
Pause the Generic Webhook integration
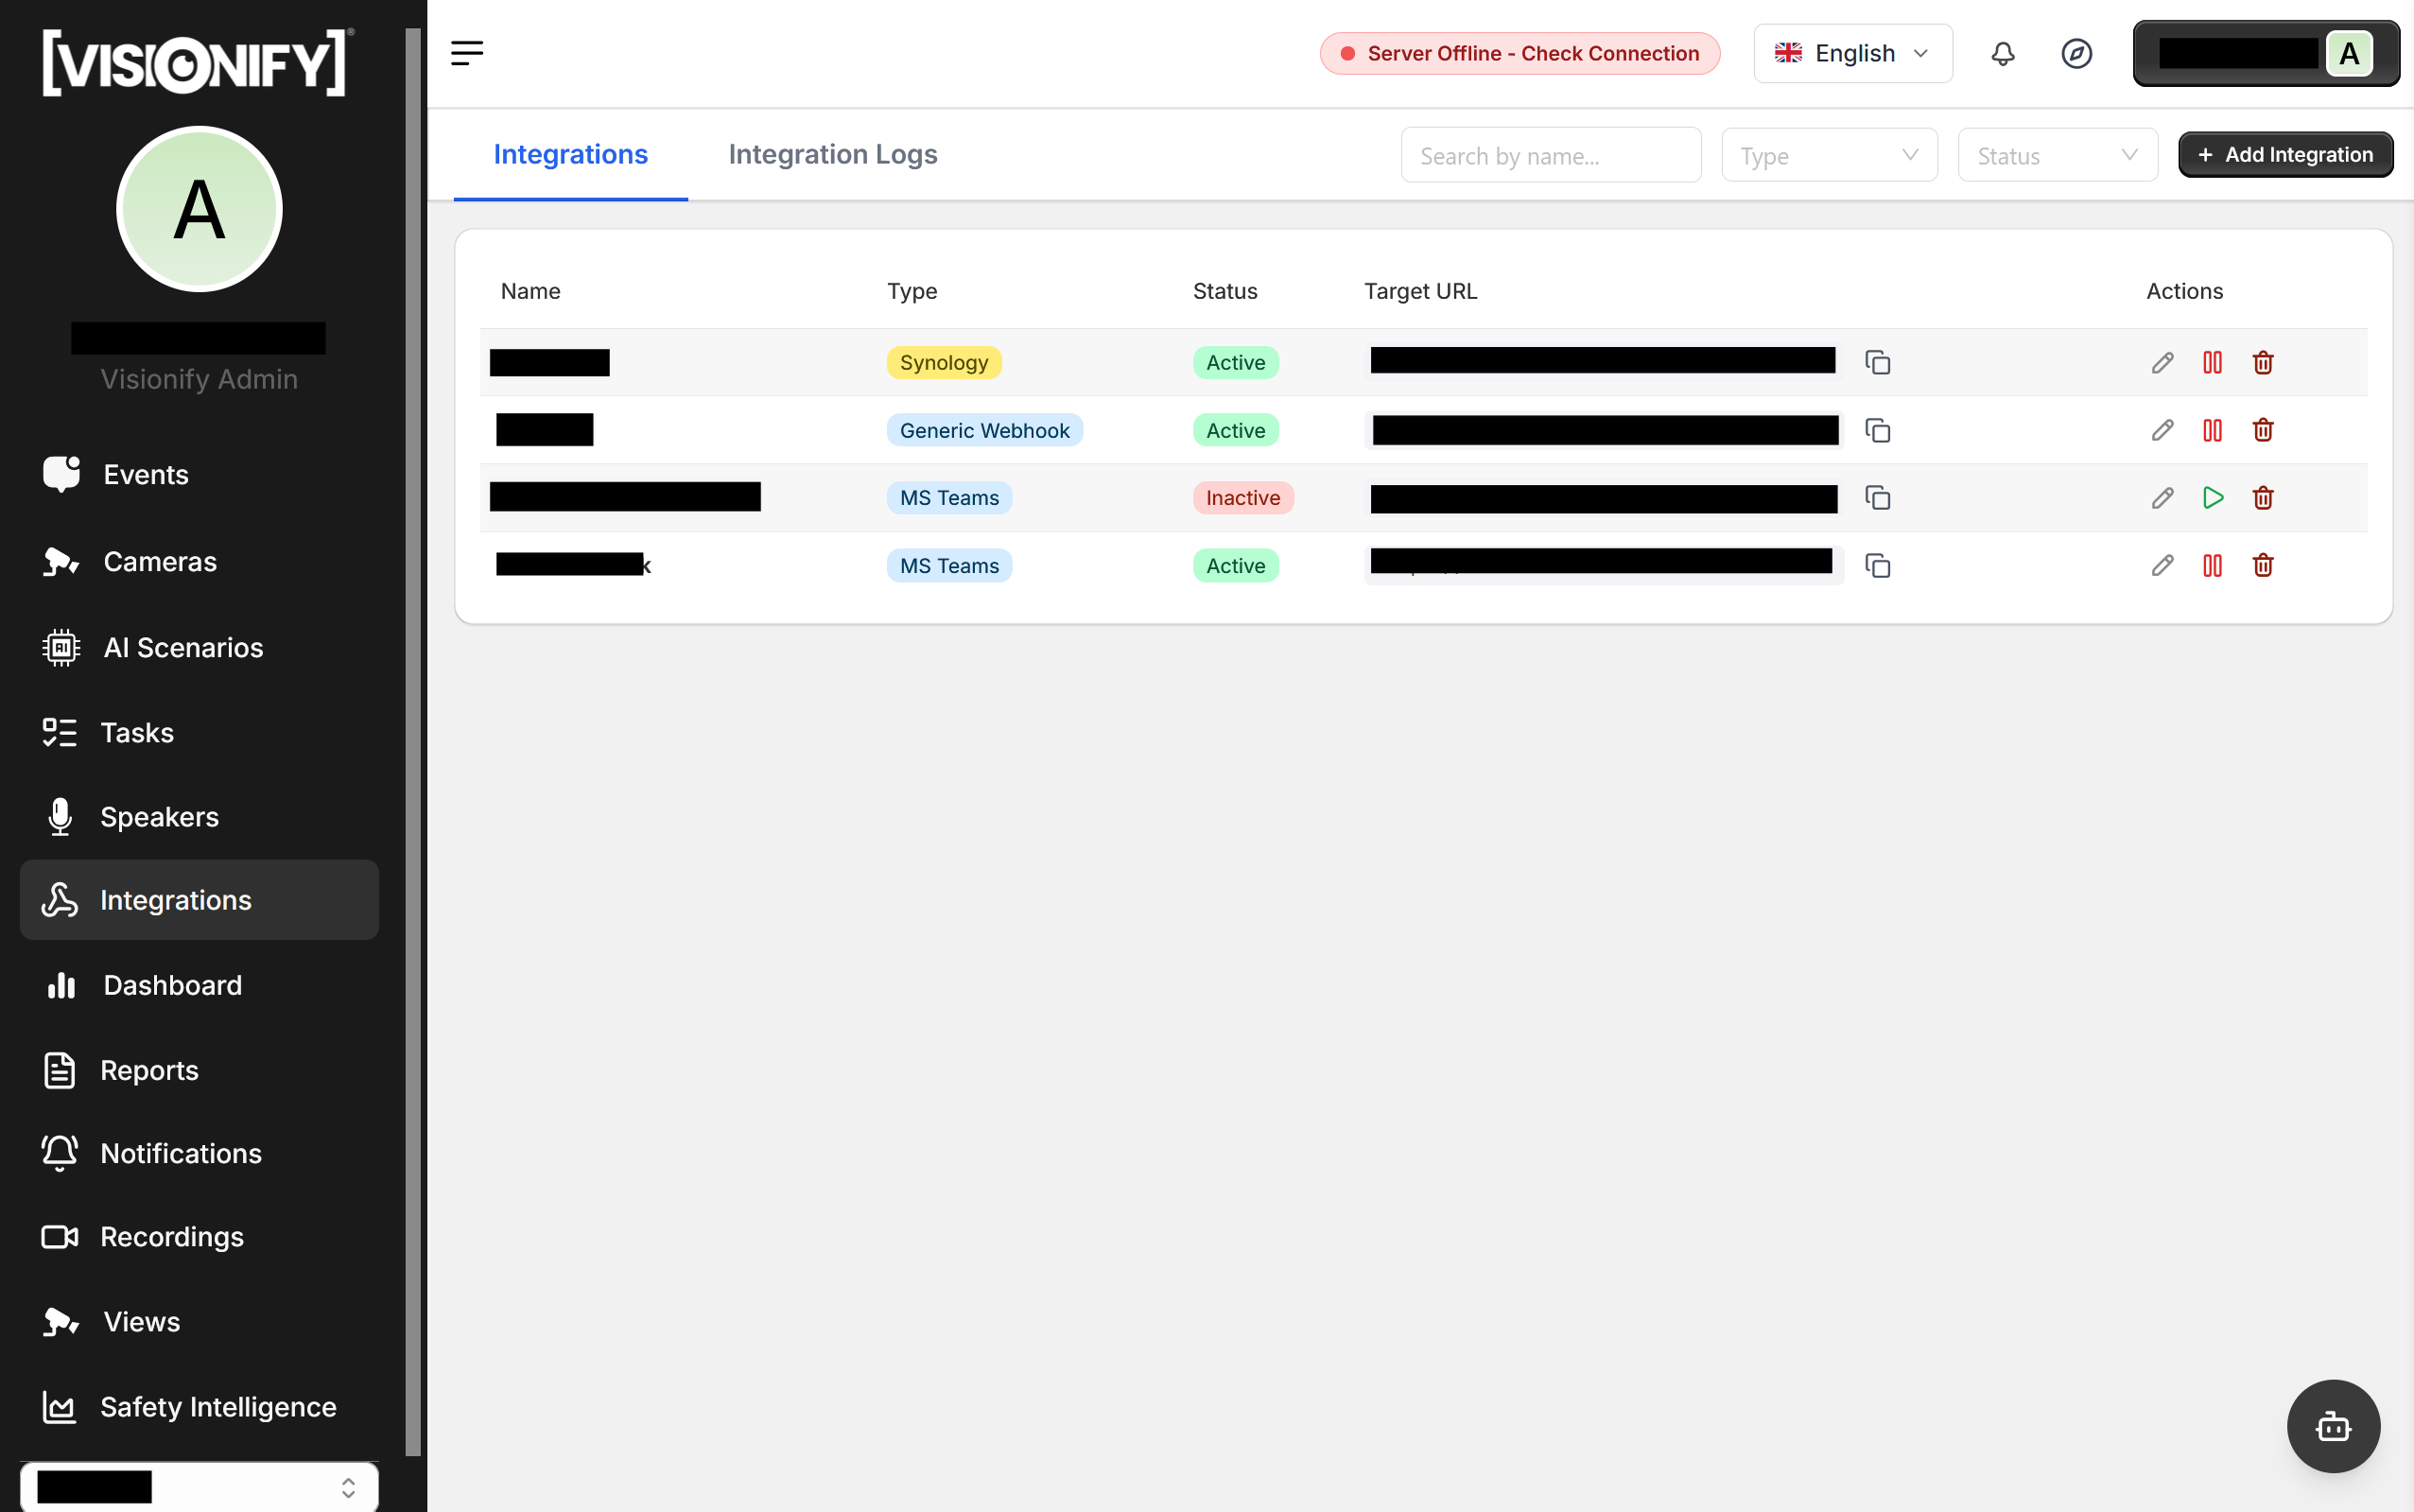click(2212, 430)
